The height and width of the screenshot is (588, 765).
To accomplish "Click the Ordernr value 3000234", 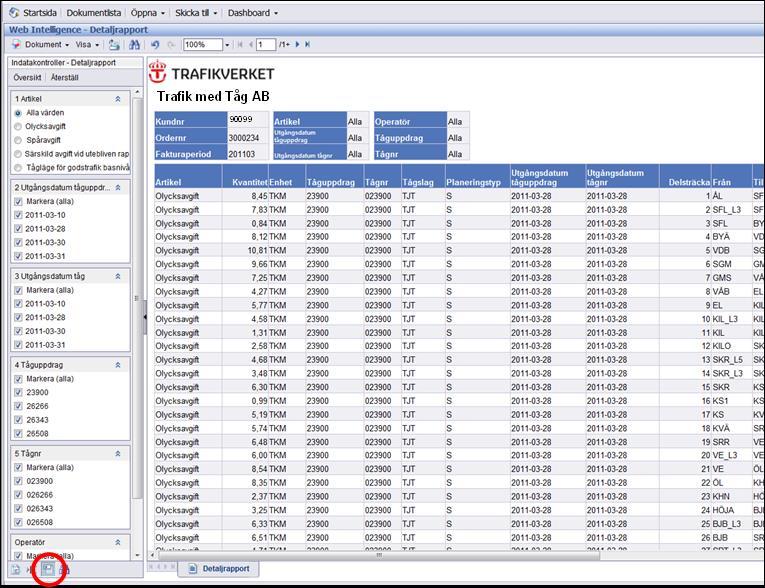I will 244,138.
